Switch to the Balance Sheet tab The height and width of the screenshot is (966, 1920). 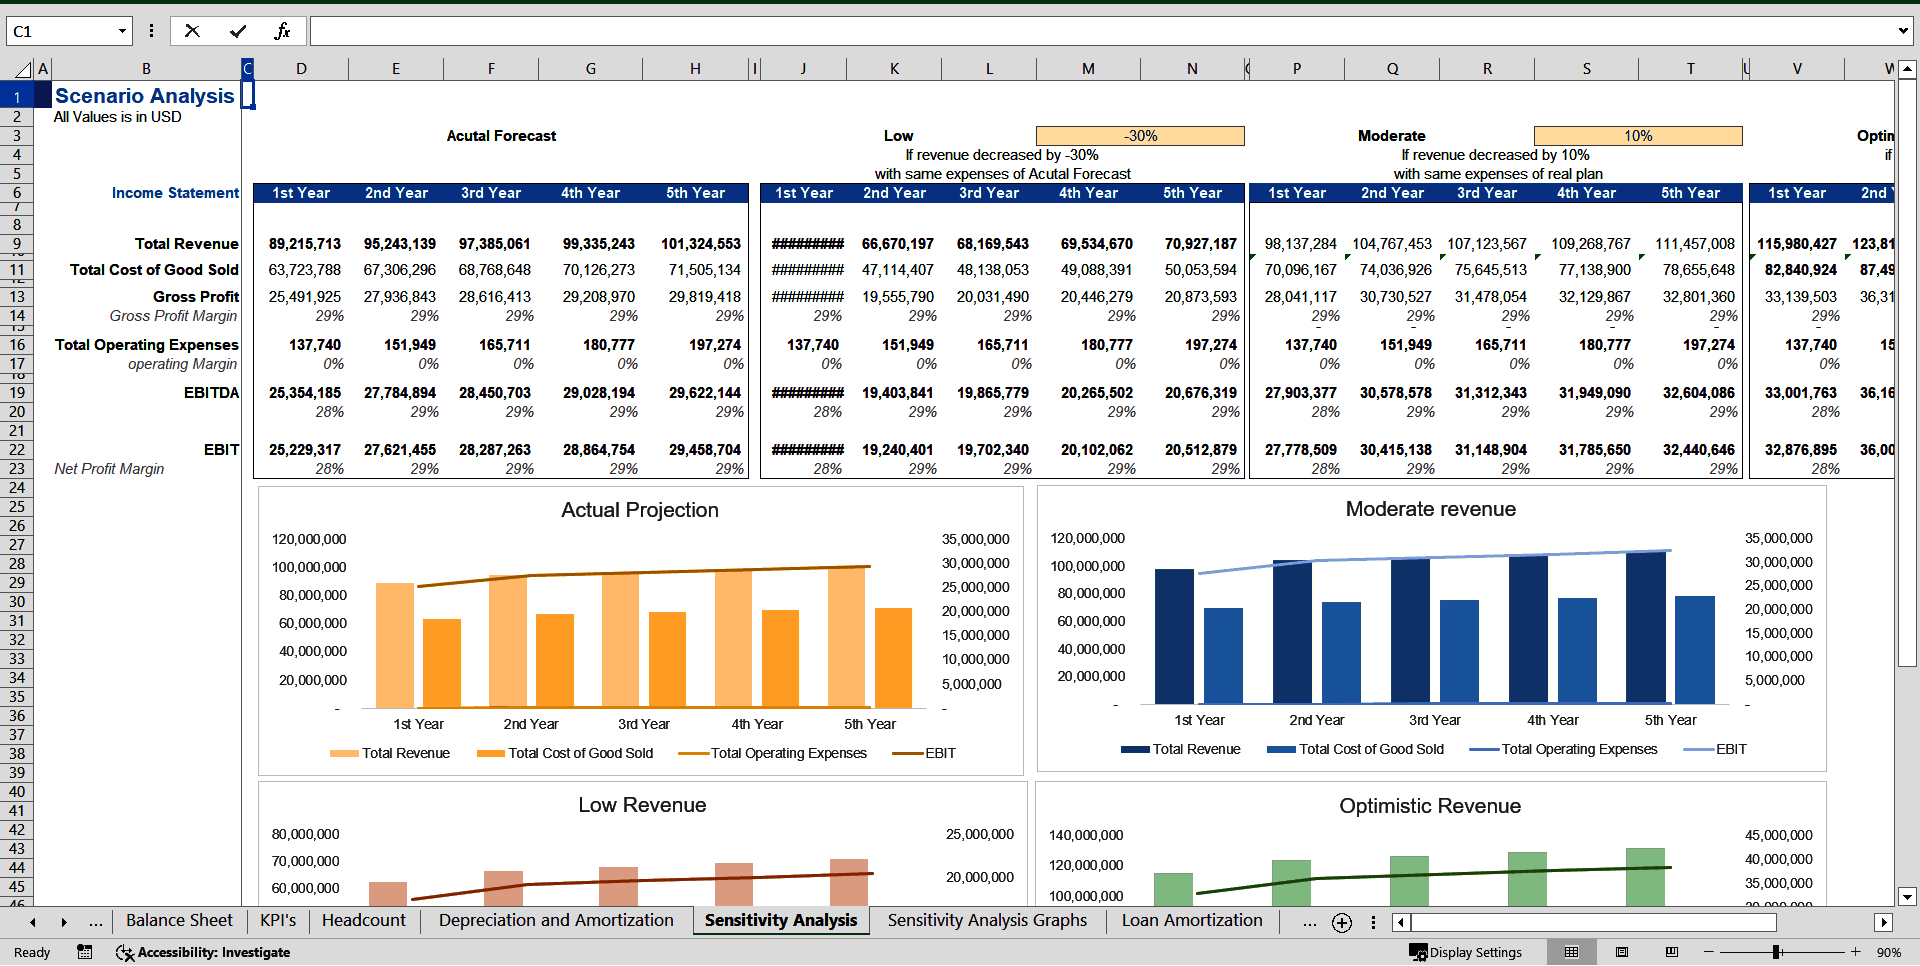click(179, 921)
